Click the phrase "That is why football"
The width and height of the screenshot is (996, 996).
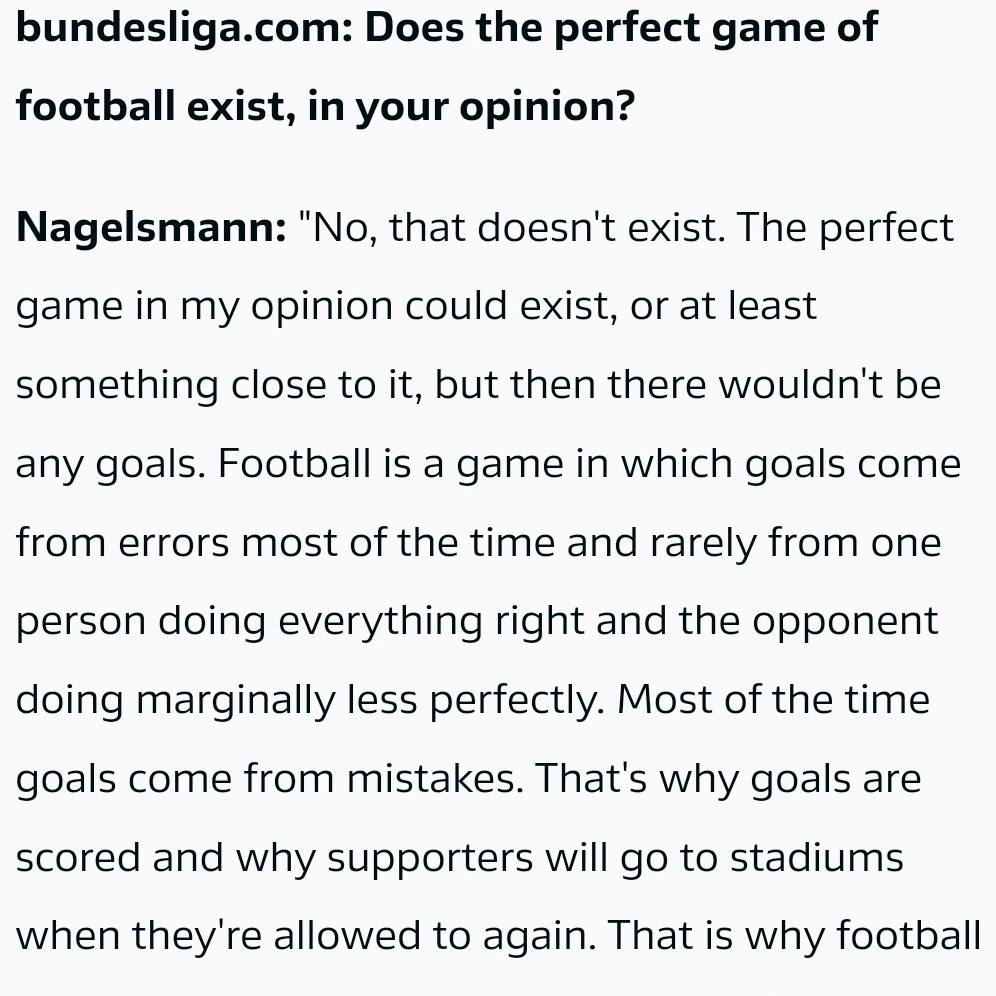point(794,936)
